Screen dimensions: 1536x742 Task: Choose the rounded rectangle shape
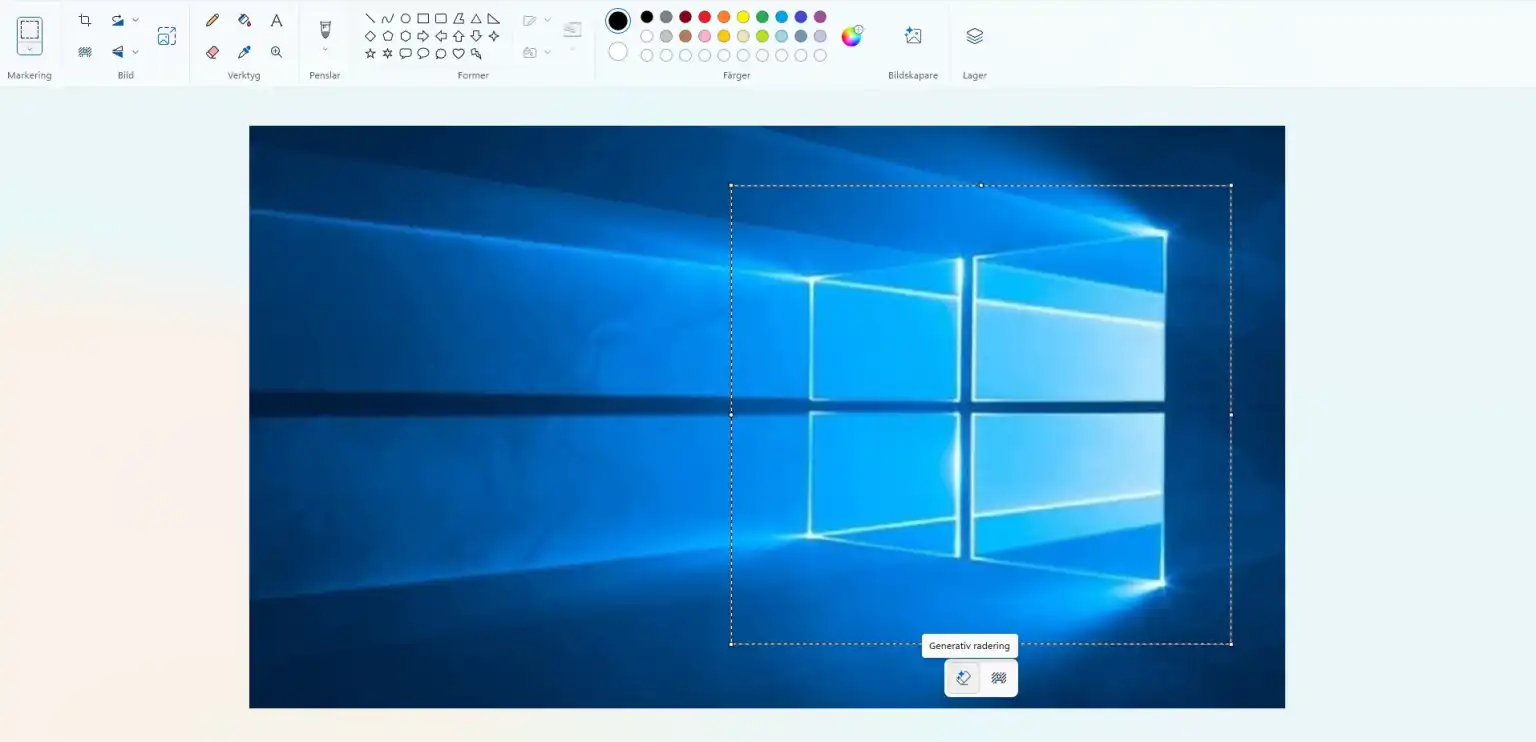tap(441, 18)
